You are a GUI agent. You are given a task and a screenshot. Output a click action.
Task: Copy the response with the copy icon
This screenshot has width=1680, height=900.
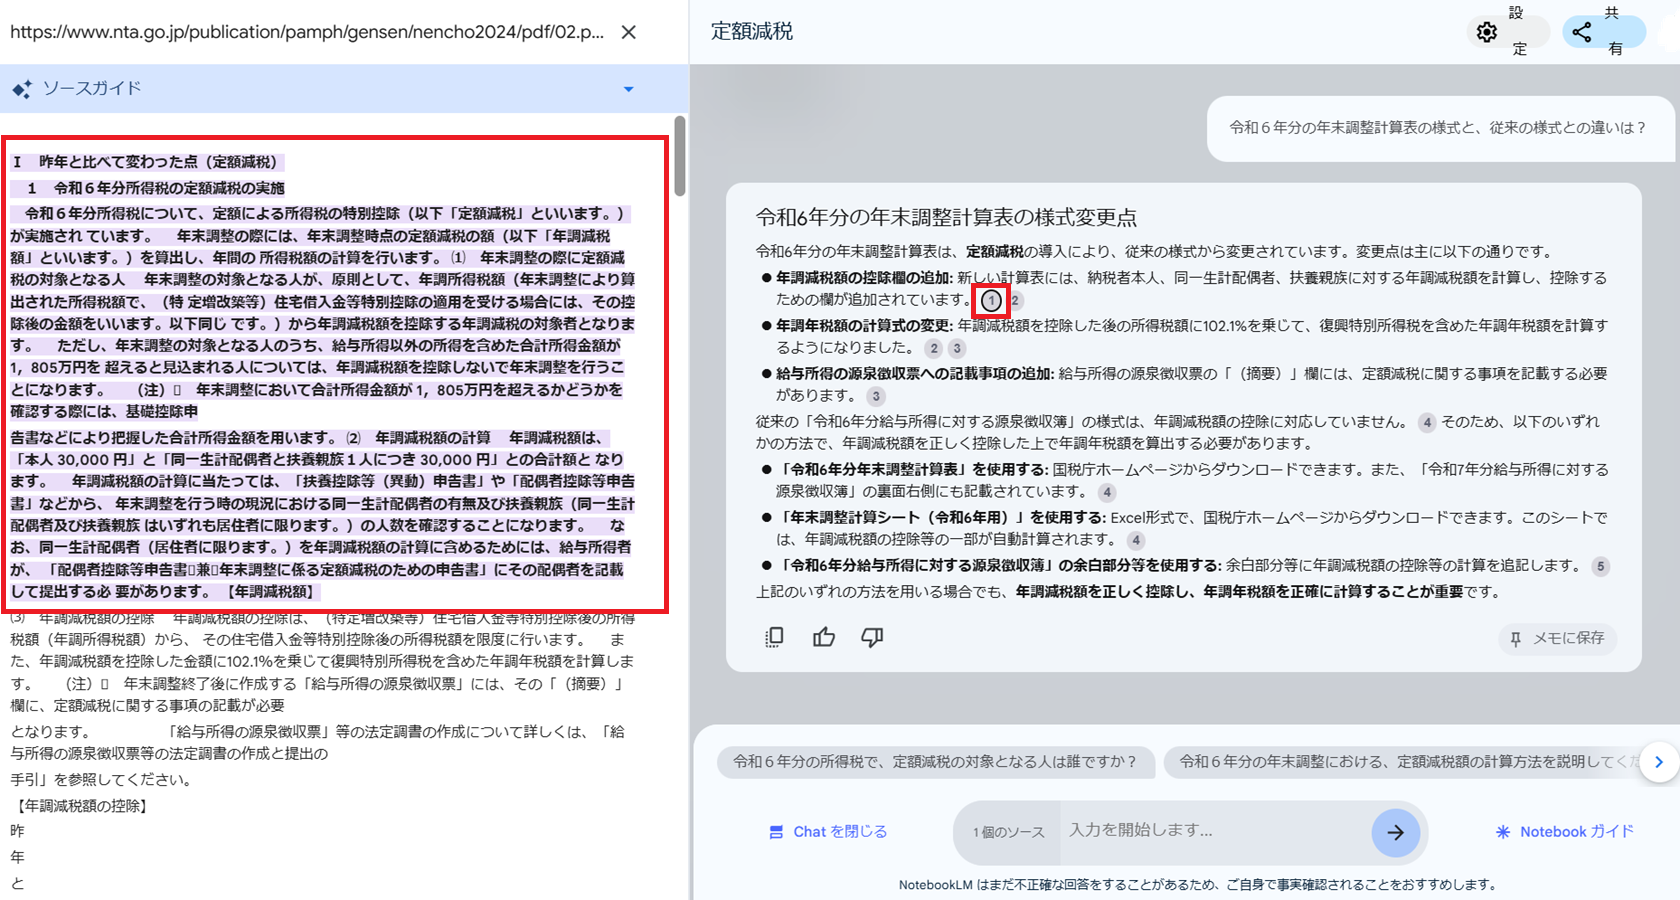[774, 637]
